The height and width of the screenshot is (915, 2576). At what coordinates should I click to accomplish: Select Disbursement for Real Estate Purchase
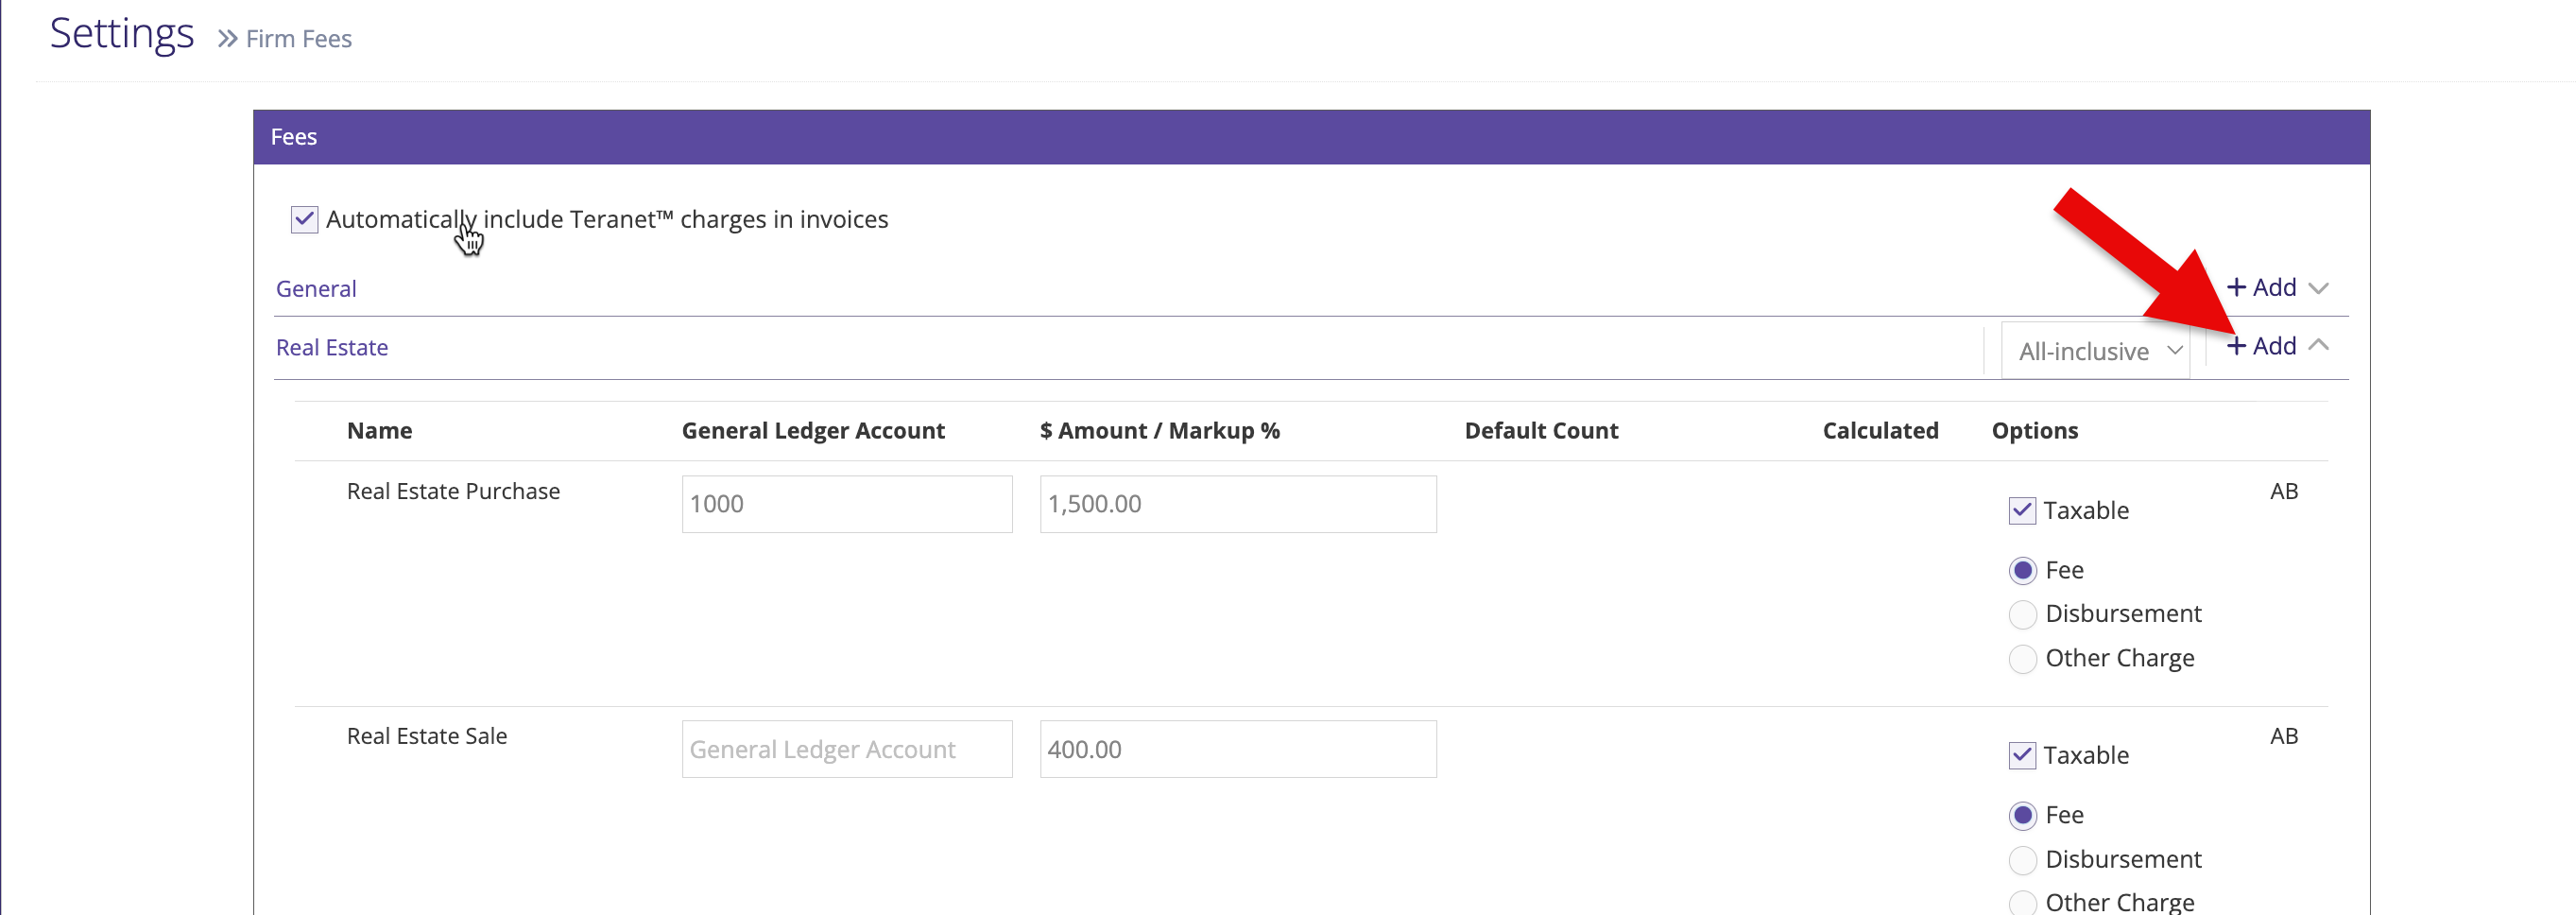pyautogui.click(x=2022, y=614)
